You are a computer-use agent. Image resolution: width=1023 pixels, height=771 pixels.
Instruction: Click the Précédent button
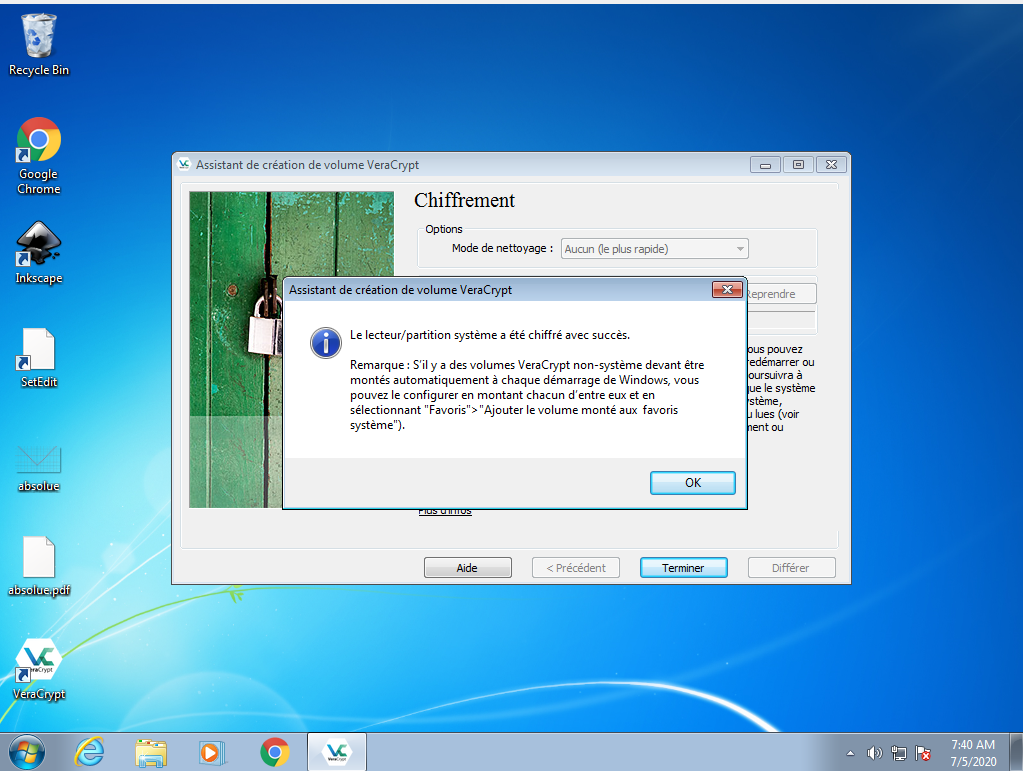575,567
